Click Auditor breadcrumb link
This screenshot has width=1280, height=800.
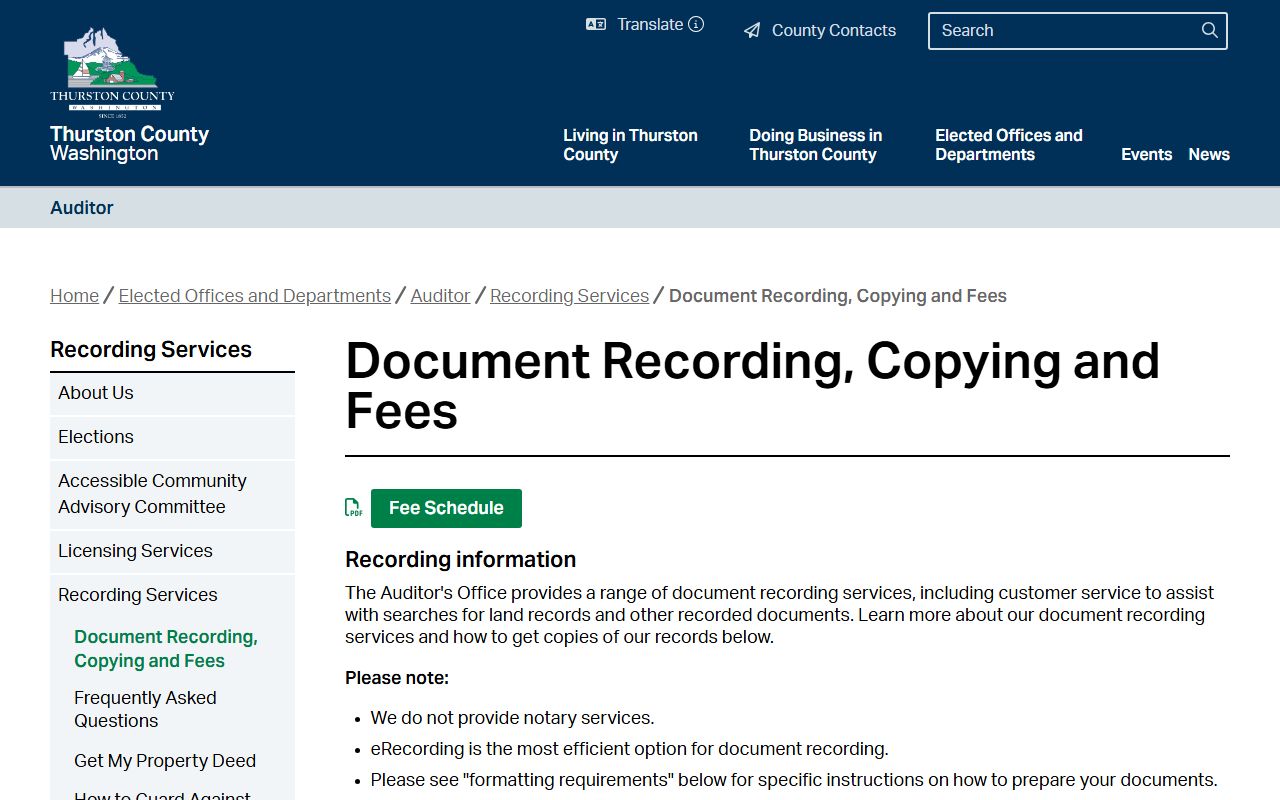coord(440,296)
